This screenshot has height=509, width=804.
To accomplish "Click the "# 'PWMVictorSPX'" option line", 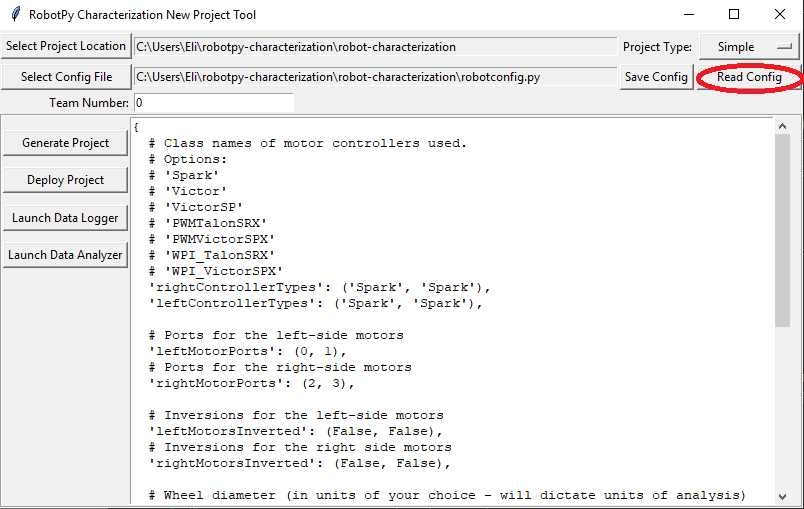I will pos(212,239).
